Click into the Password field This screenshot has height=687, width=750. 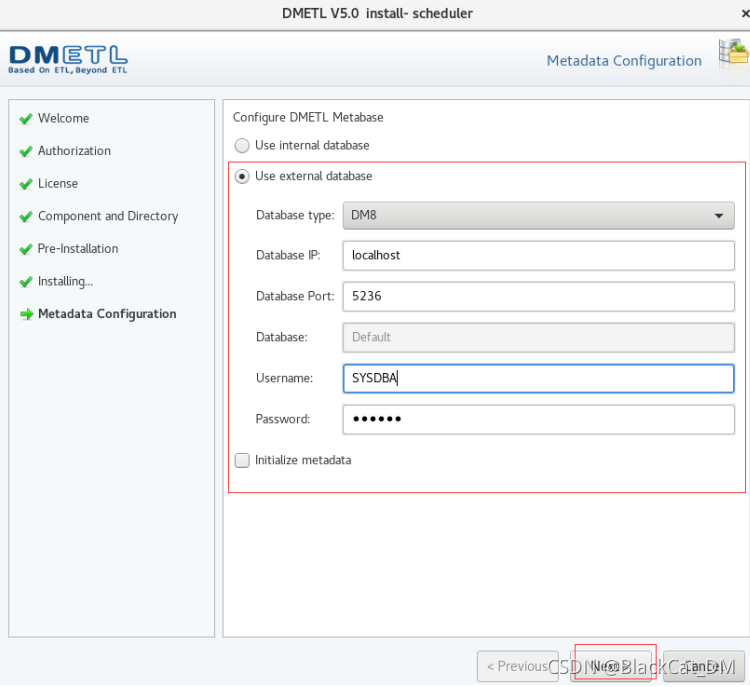tap(538, 420)
